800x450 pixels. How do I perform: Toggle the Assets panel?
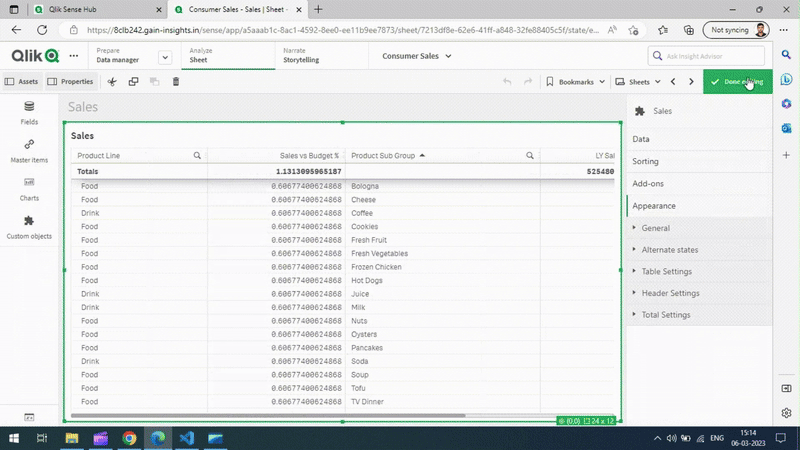pyautogui.click(x=21, y=82)
